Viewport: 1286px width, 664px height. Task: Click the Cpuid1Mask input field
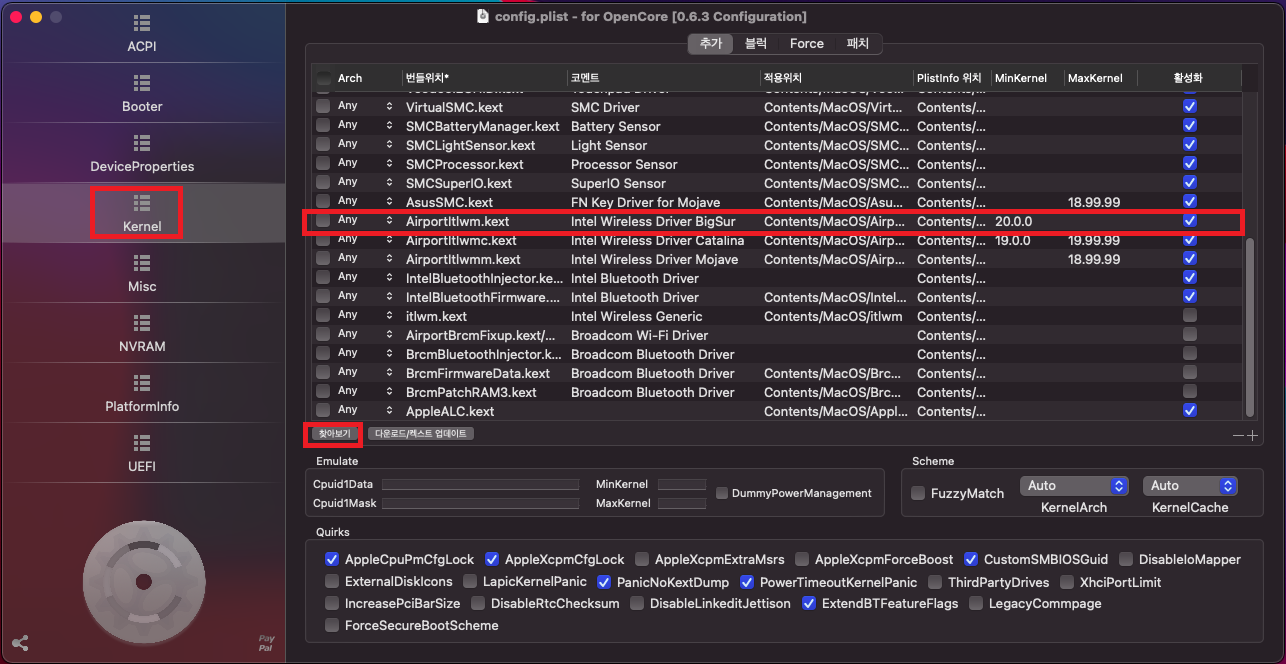coord(480,503)
